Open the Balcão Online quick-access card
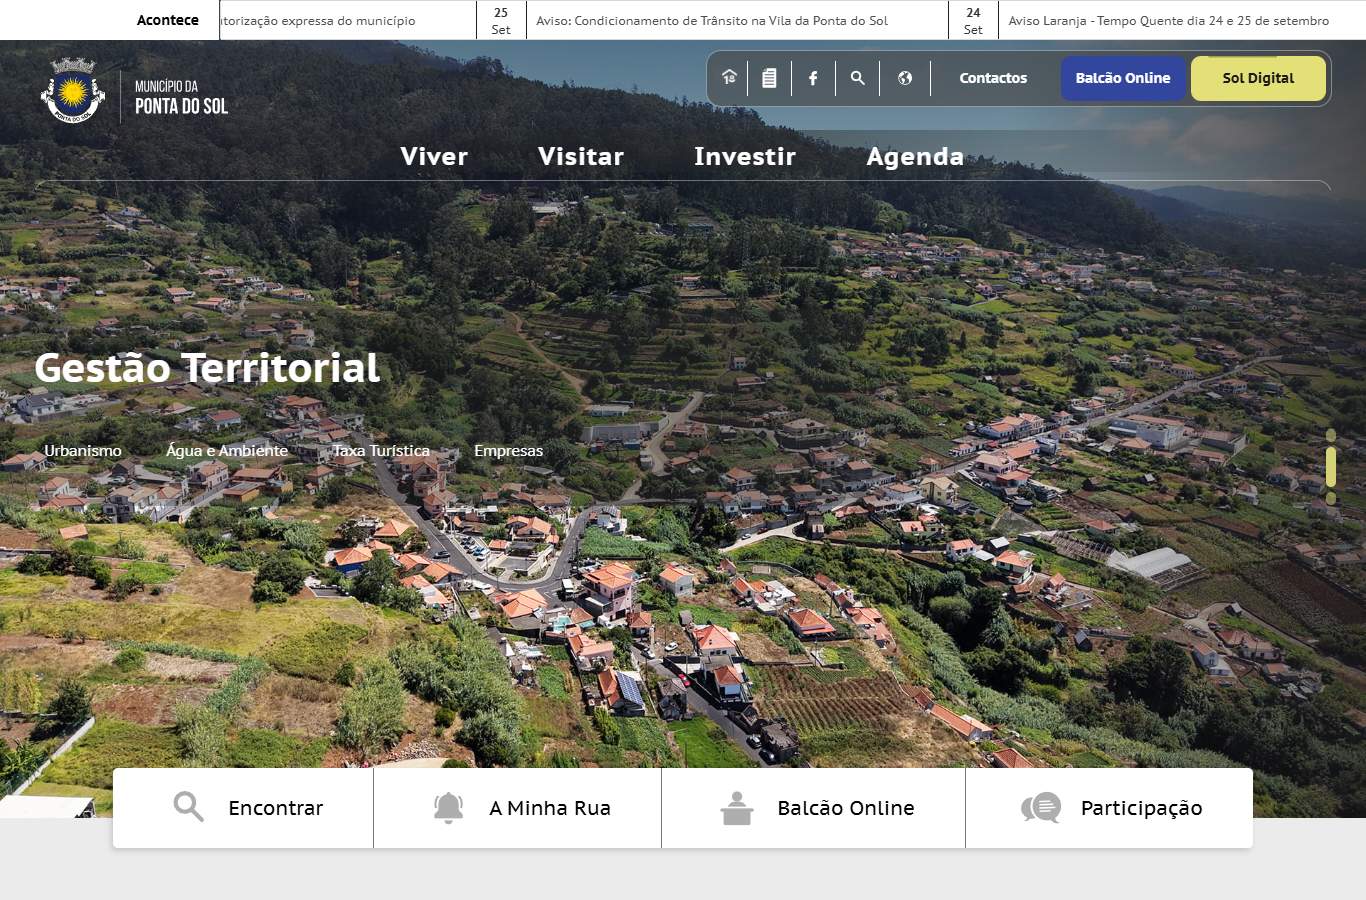 (814, 808)
